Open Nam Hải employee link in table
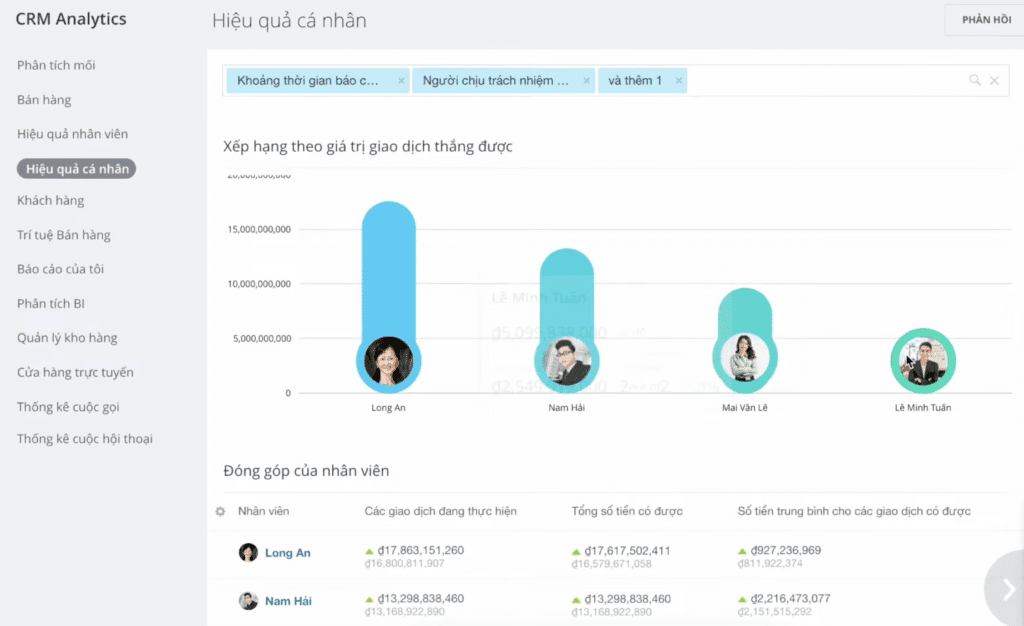The image size is (1024, 626). point(287,601)
